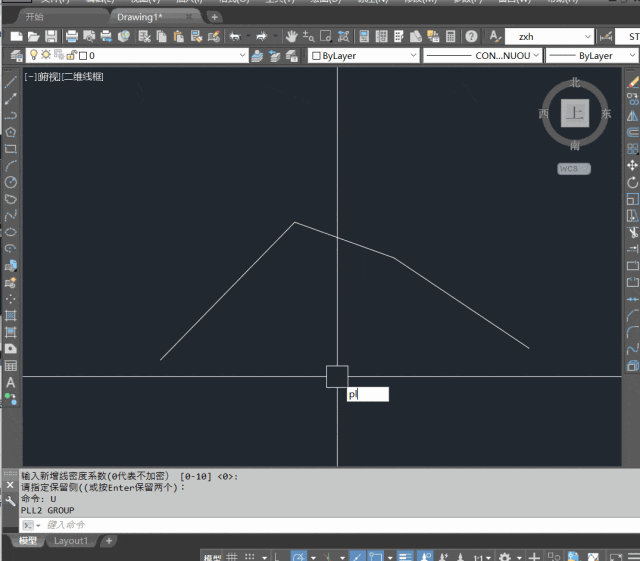
Task: Select the Rectangle draw tool
Action: click(x=11, y=149)
